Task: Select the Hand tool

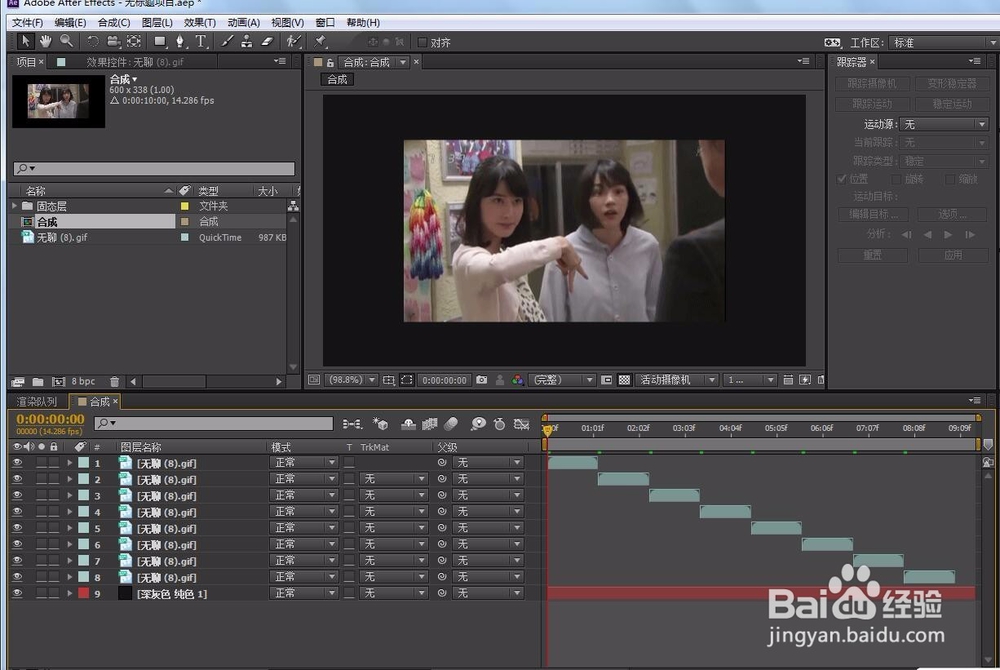Action: [45, 41]
